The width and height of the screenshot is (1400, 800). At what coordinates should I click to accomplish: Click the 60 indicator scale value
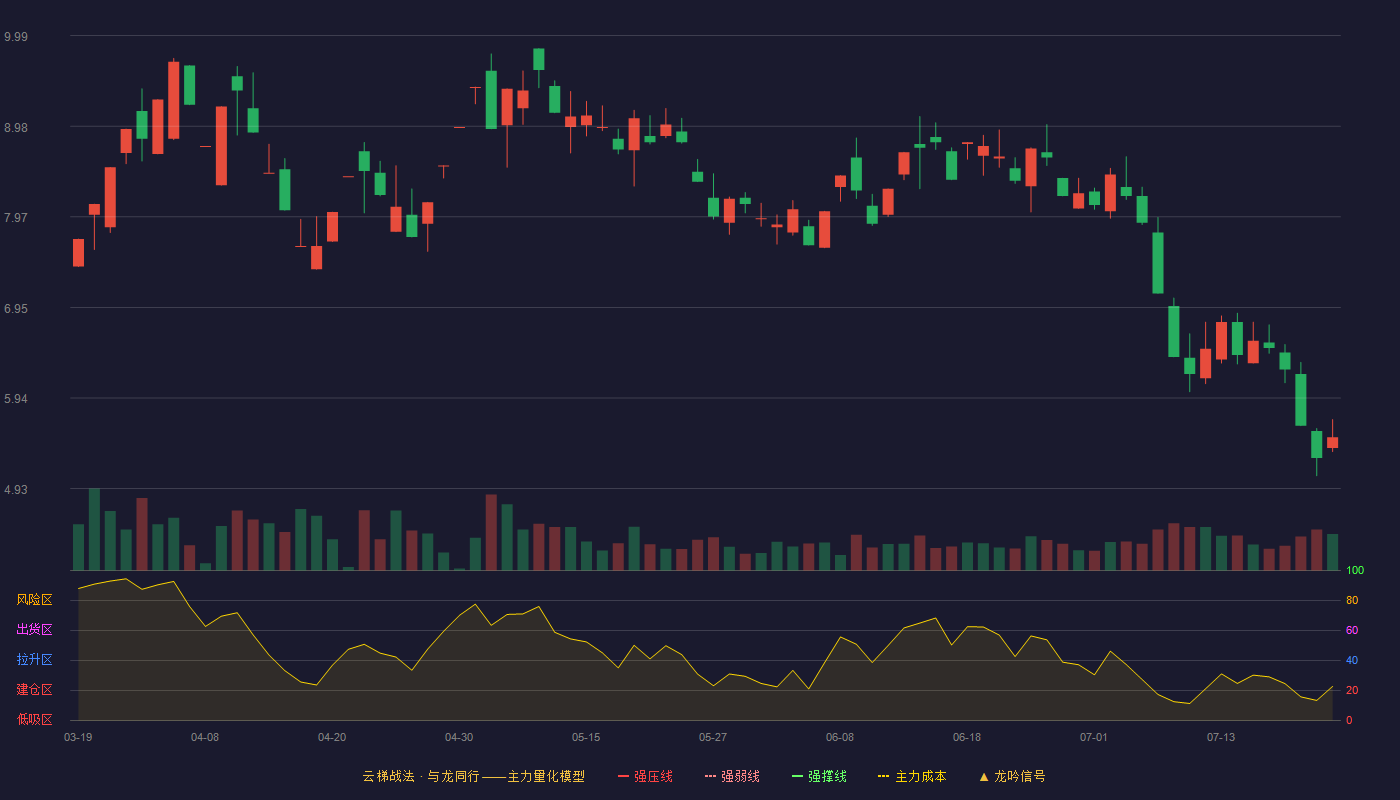(x=1352, y=630)
